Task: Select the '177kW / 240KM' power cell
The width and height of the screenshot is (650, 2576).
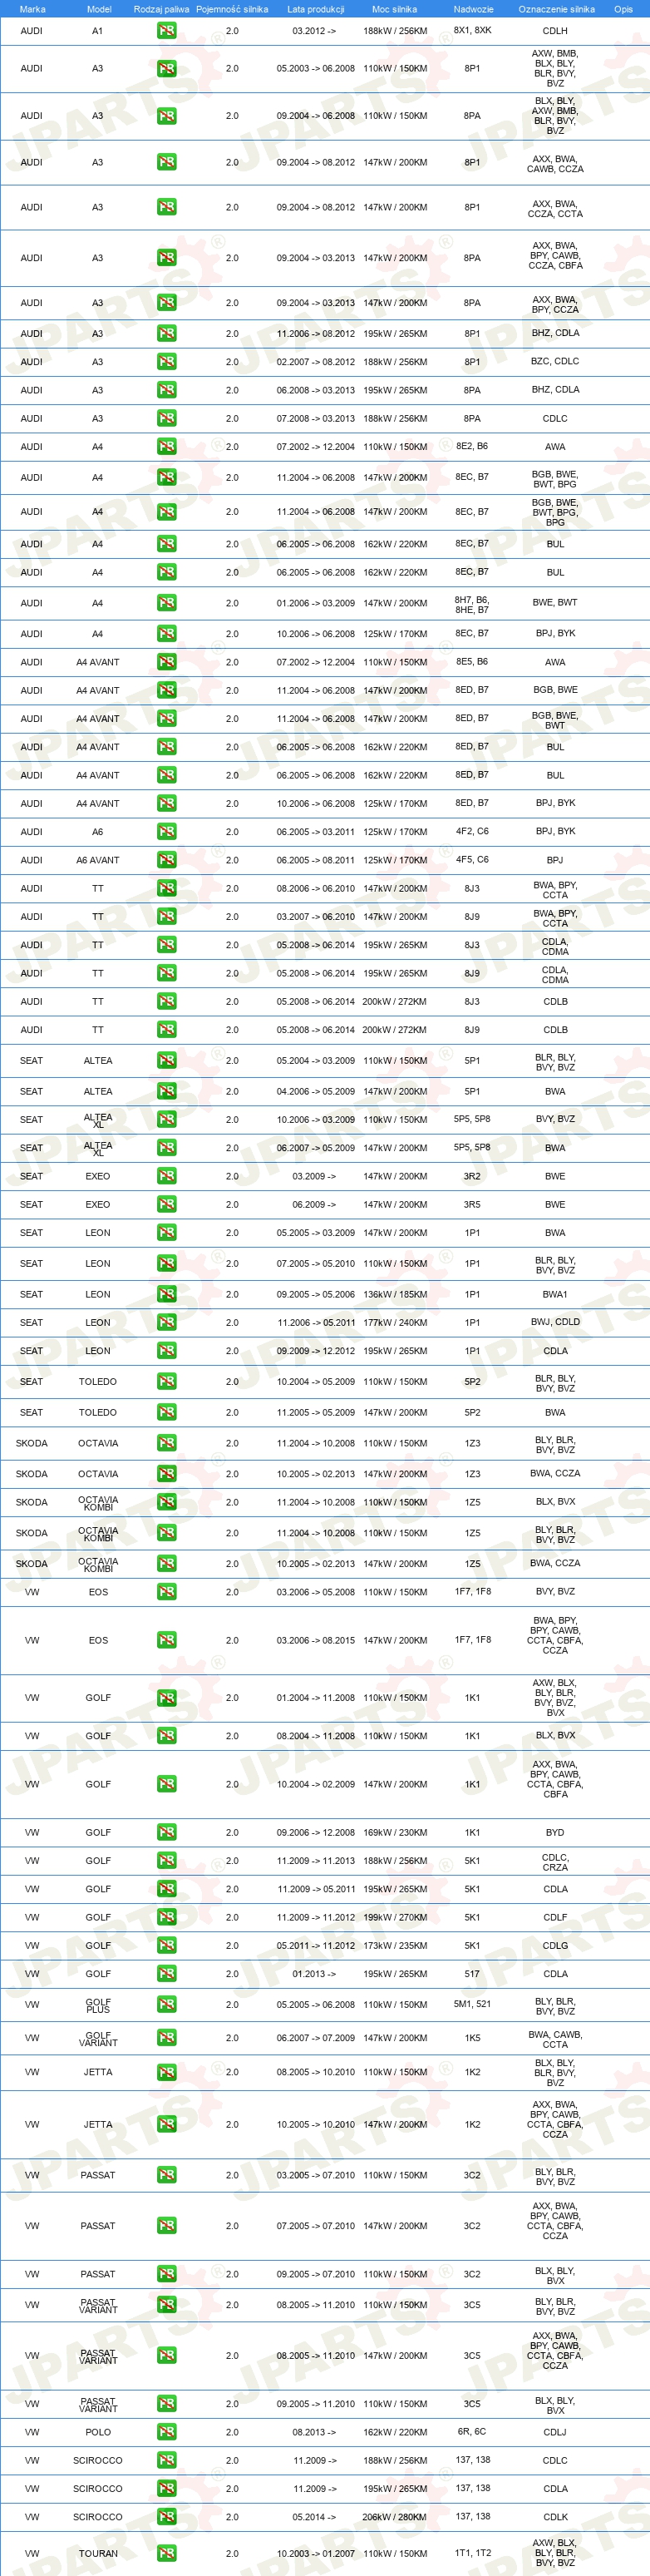Action: [x=395, y=1322]
